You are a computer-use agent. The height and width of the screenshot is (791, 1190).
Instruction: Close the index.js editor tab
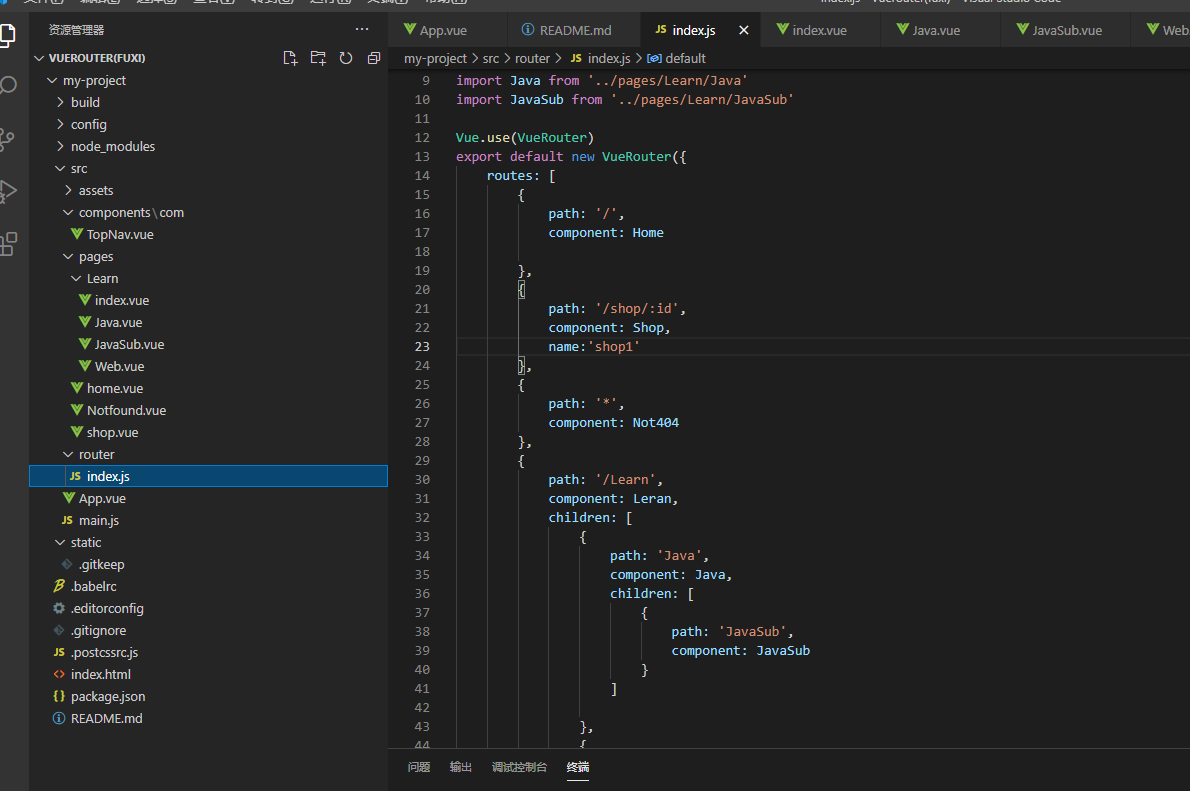pyautogui.click(x=744, y=30)
